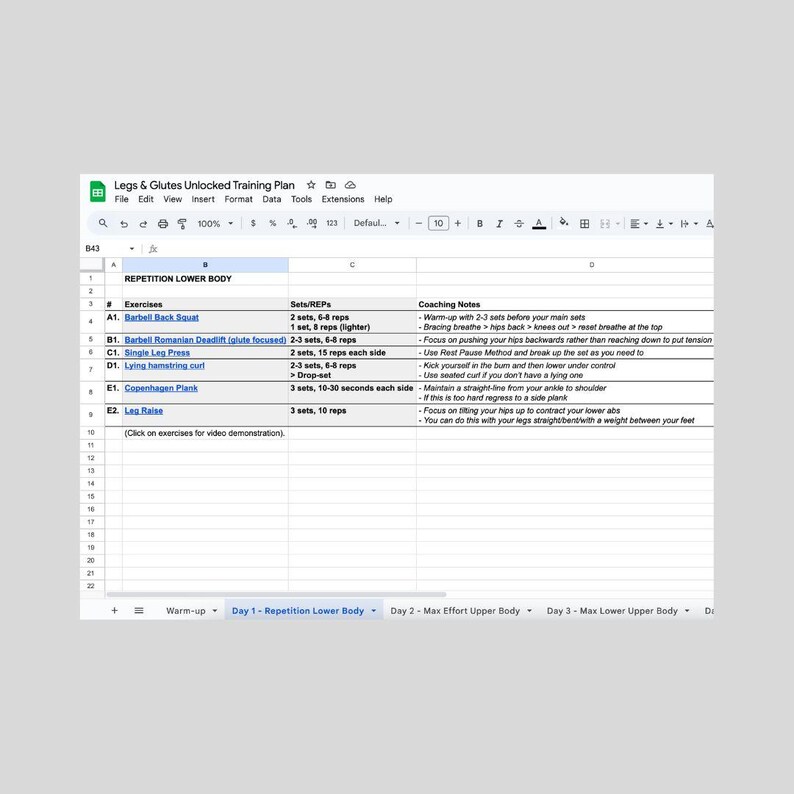
Task: Click the undo icon in toolbar
Action: [124, 224]
